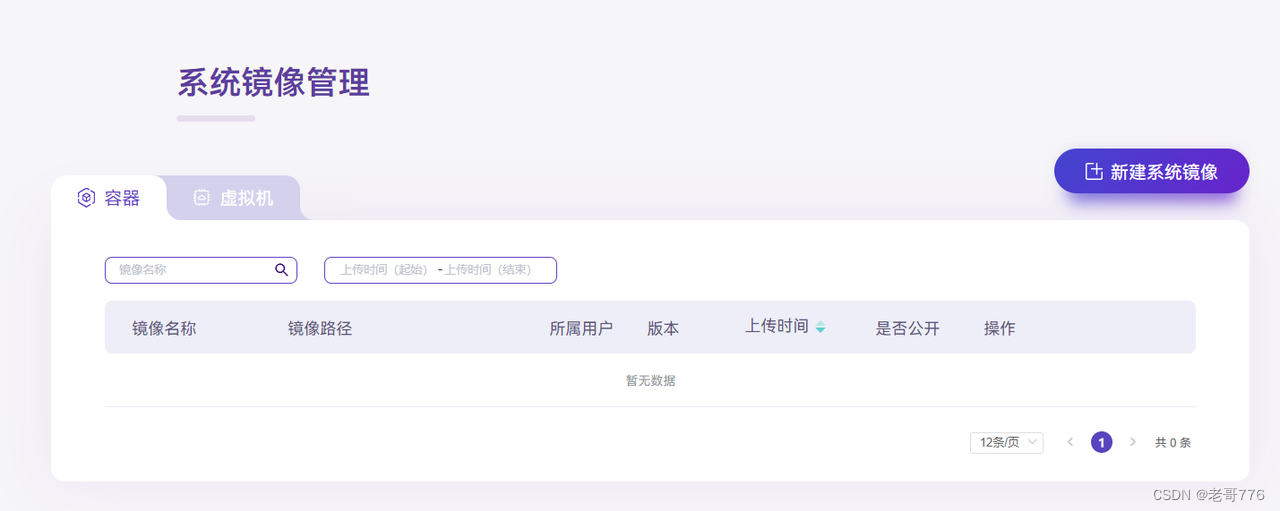Click the 虚拟机 tab icon

202,198
